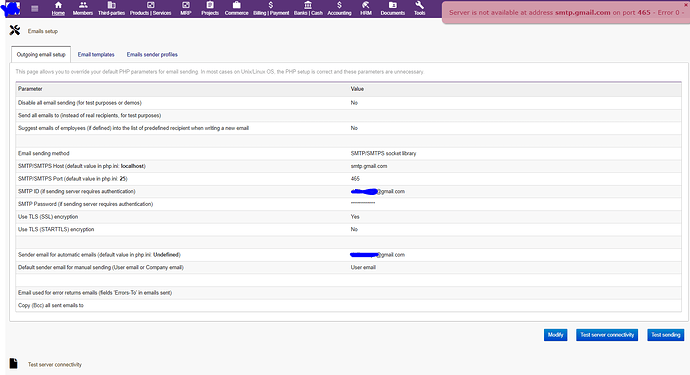Click the 'Value' column header
The image size is (690, 375).
click(357, 89)
